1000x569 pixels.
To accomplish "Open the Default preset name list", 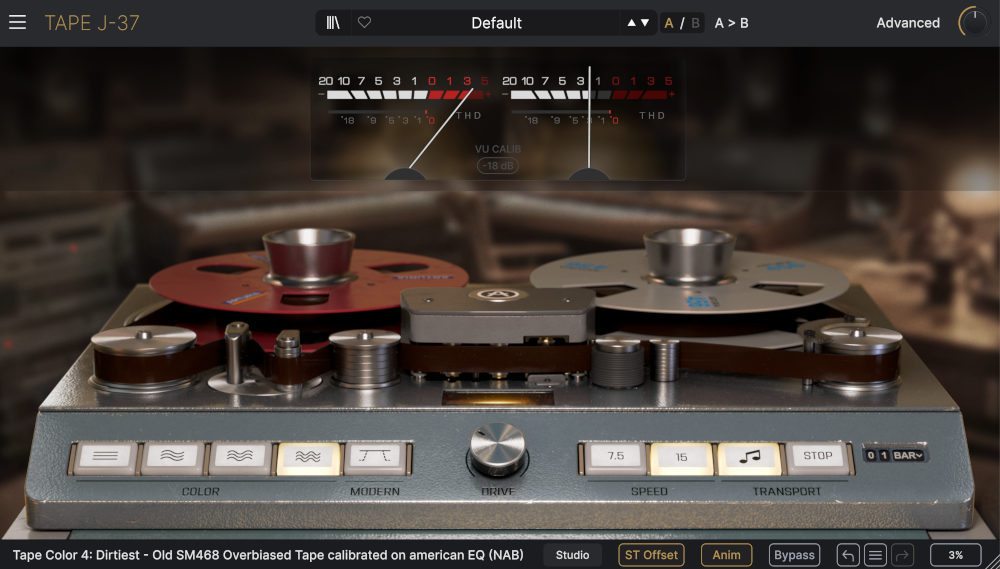I will [497, 23].
